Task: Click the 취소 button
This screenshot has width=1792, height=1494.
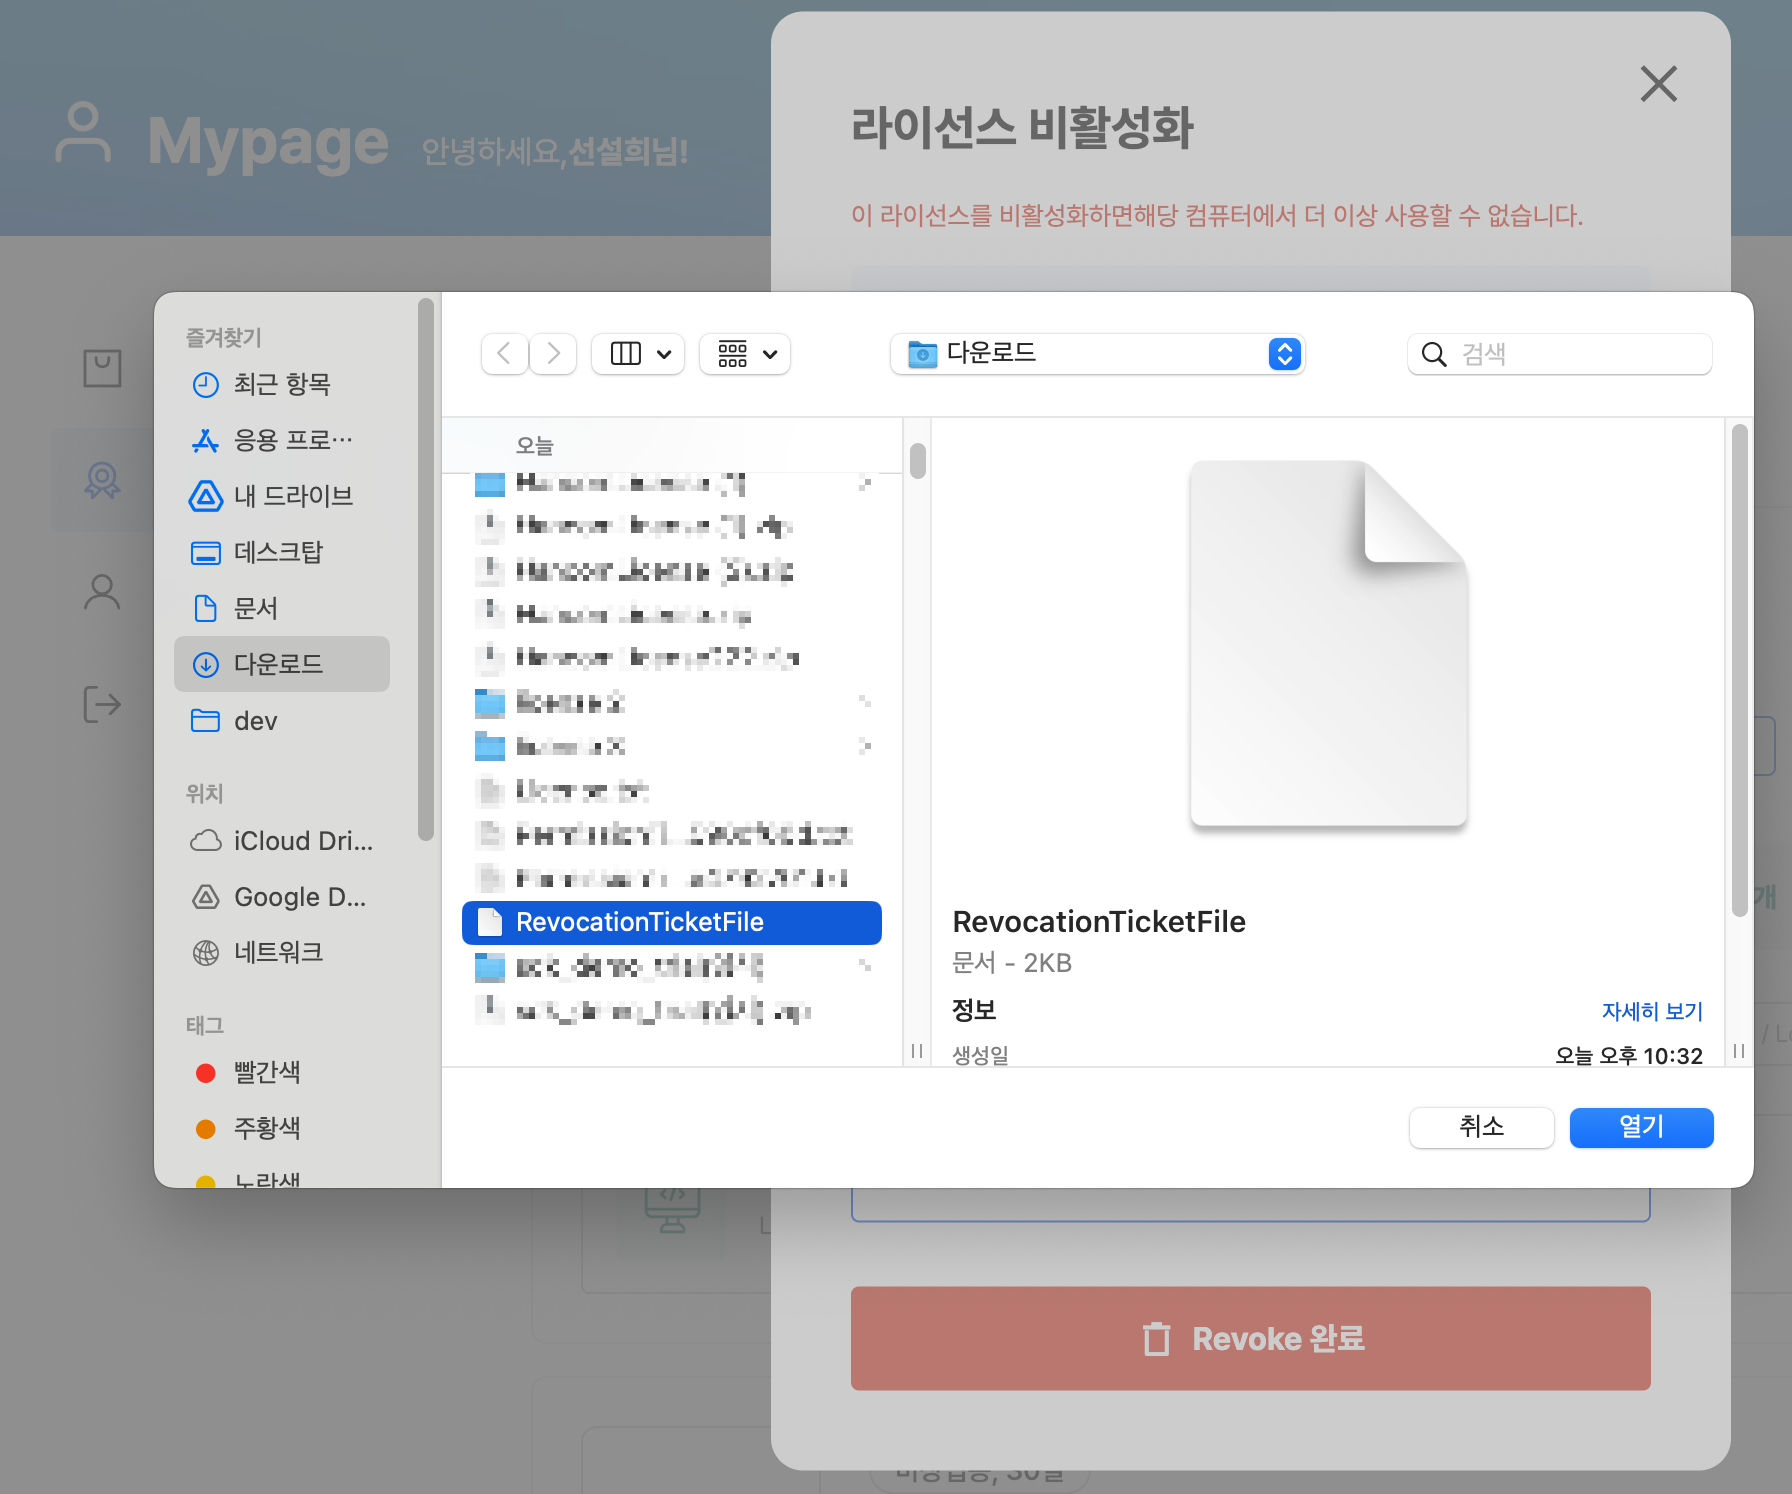Action: [1481, 1128]
